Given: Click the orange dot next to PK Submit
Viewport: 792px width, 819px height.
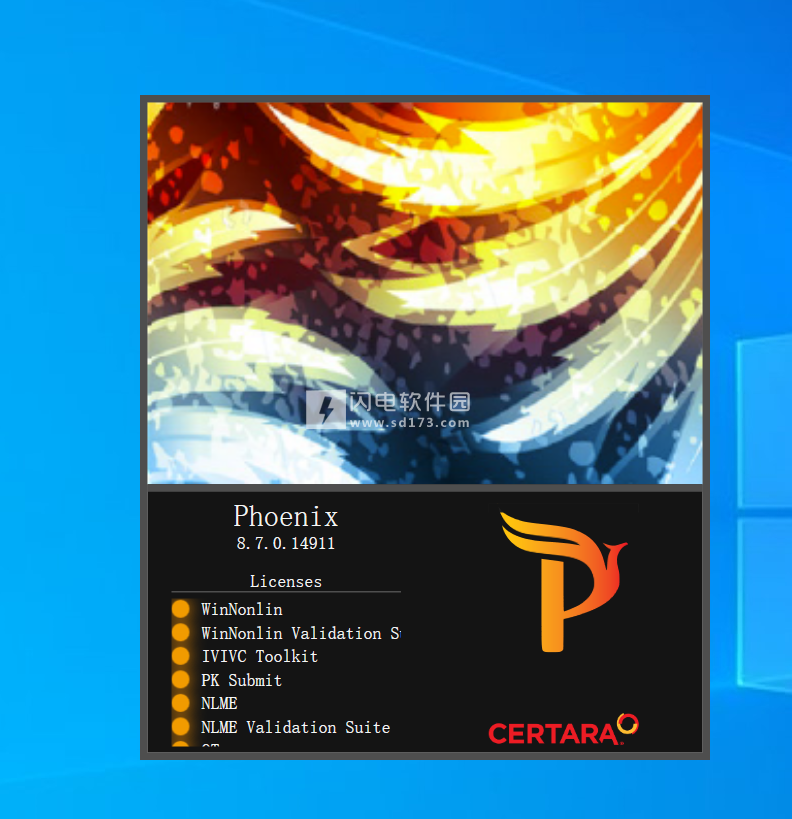Looking at the screenshot, I should click(180, 680).
